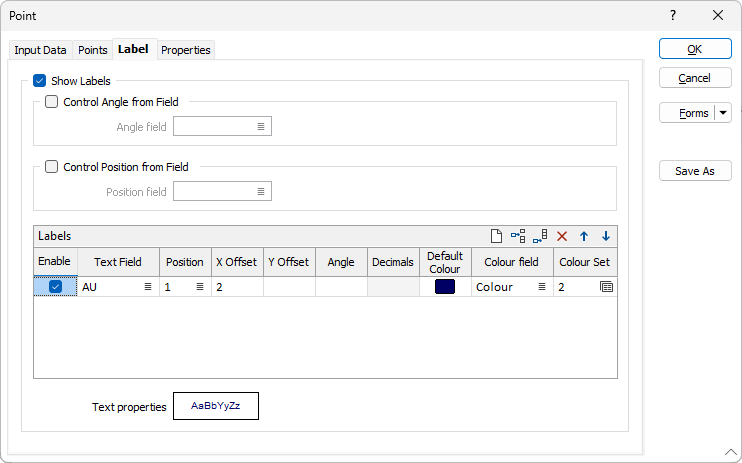Enable Control Position from Field
The height and width of the screenshot is (463, 742).
51,167
